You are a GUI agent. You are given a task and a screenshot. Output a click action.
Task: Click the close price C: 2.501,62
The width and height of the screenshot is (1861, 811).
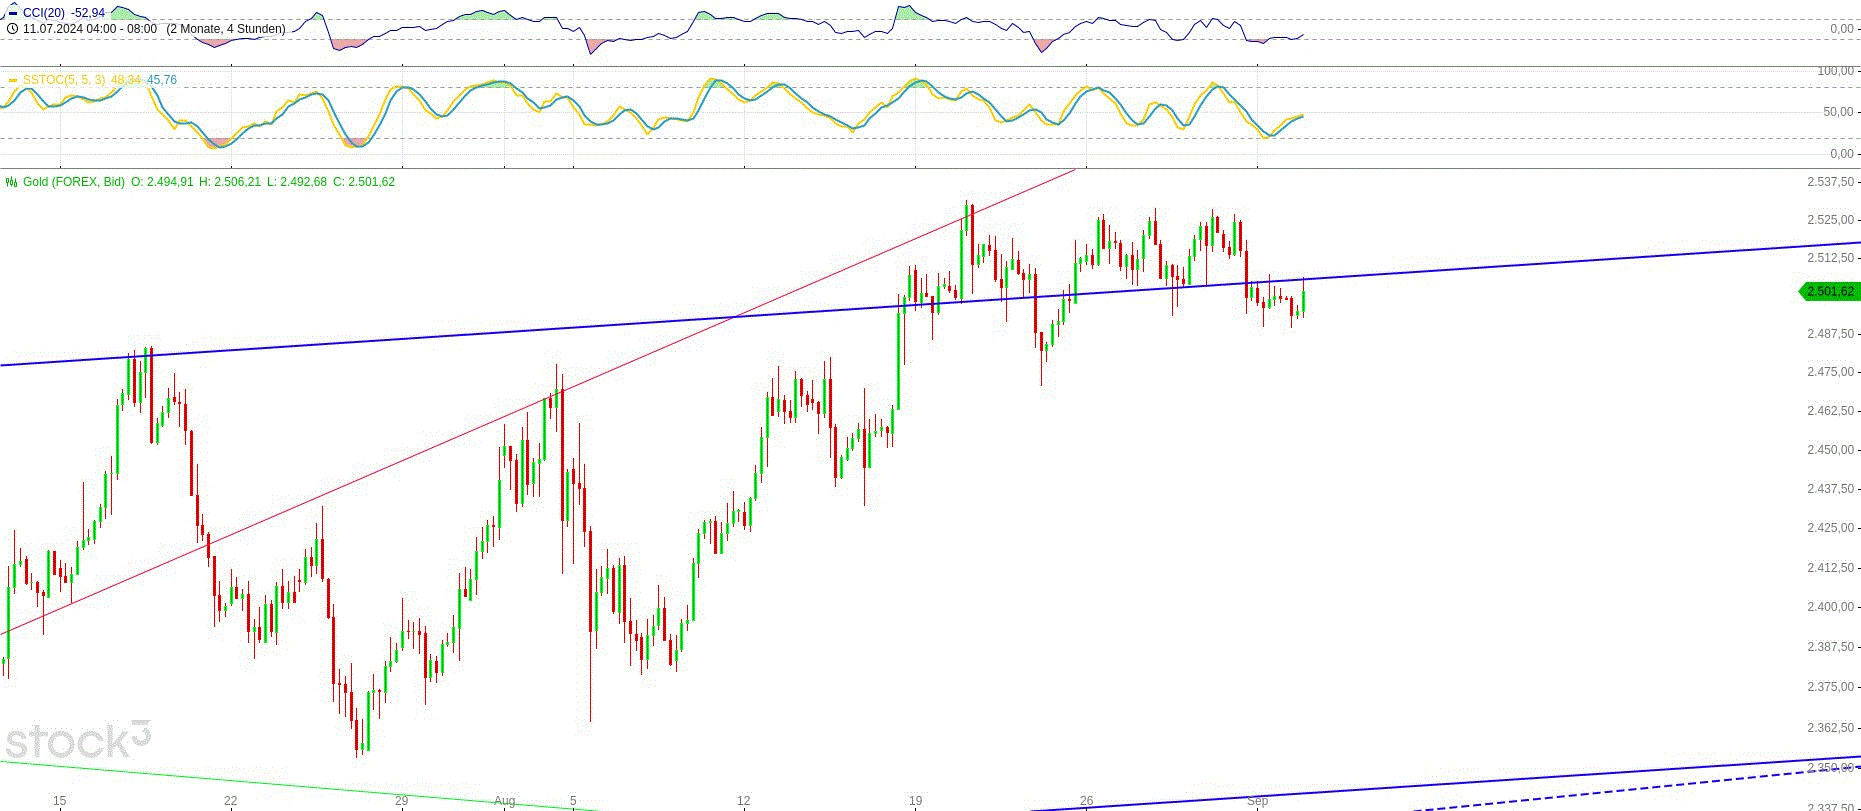click(x=364, y=182)
